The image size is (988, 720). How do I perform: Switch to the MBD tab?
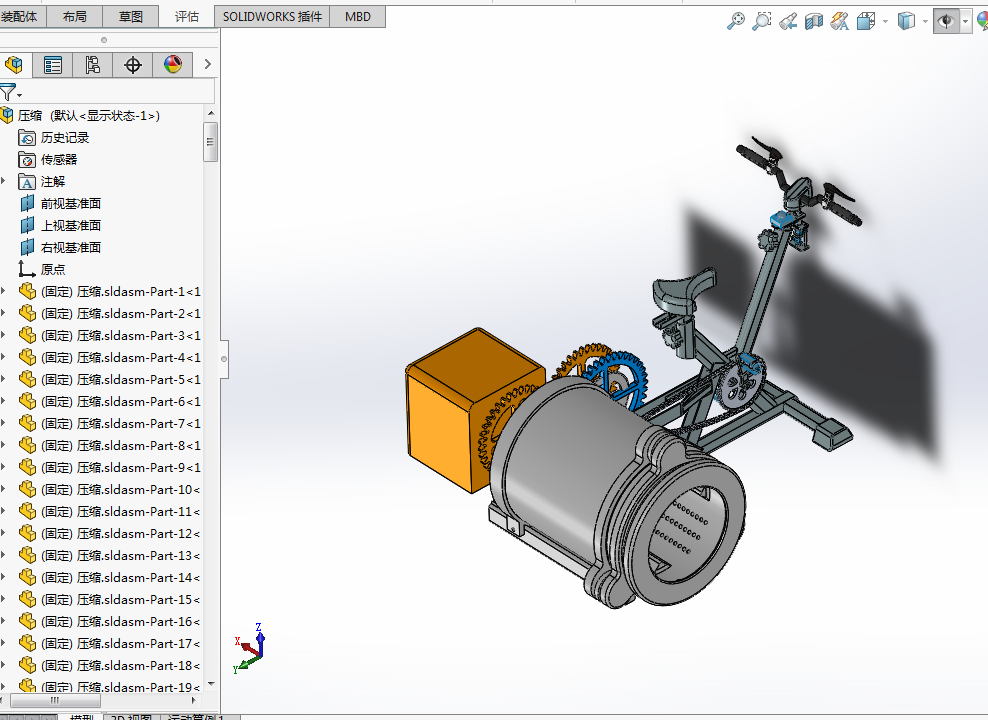[357, 17]
